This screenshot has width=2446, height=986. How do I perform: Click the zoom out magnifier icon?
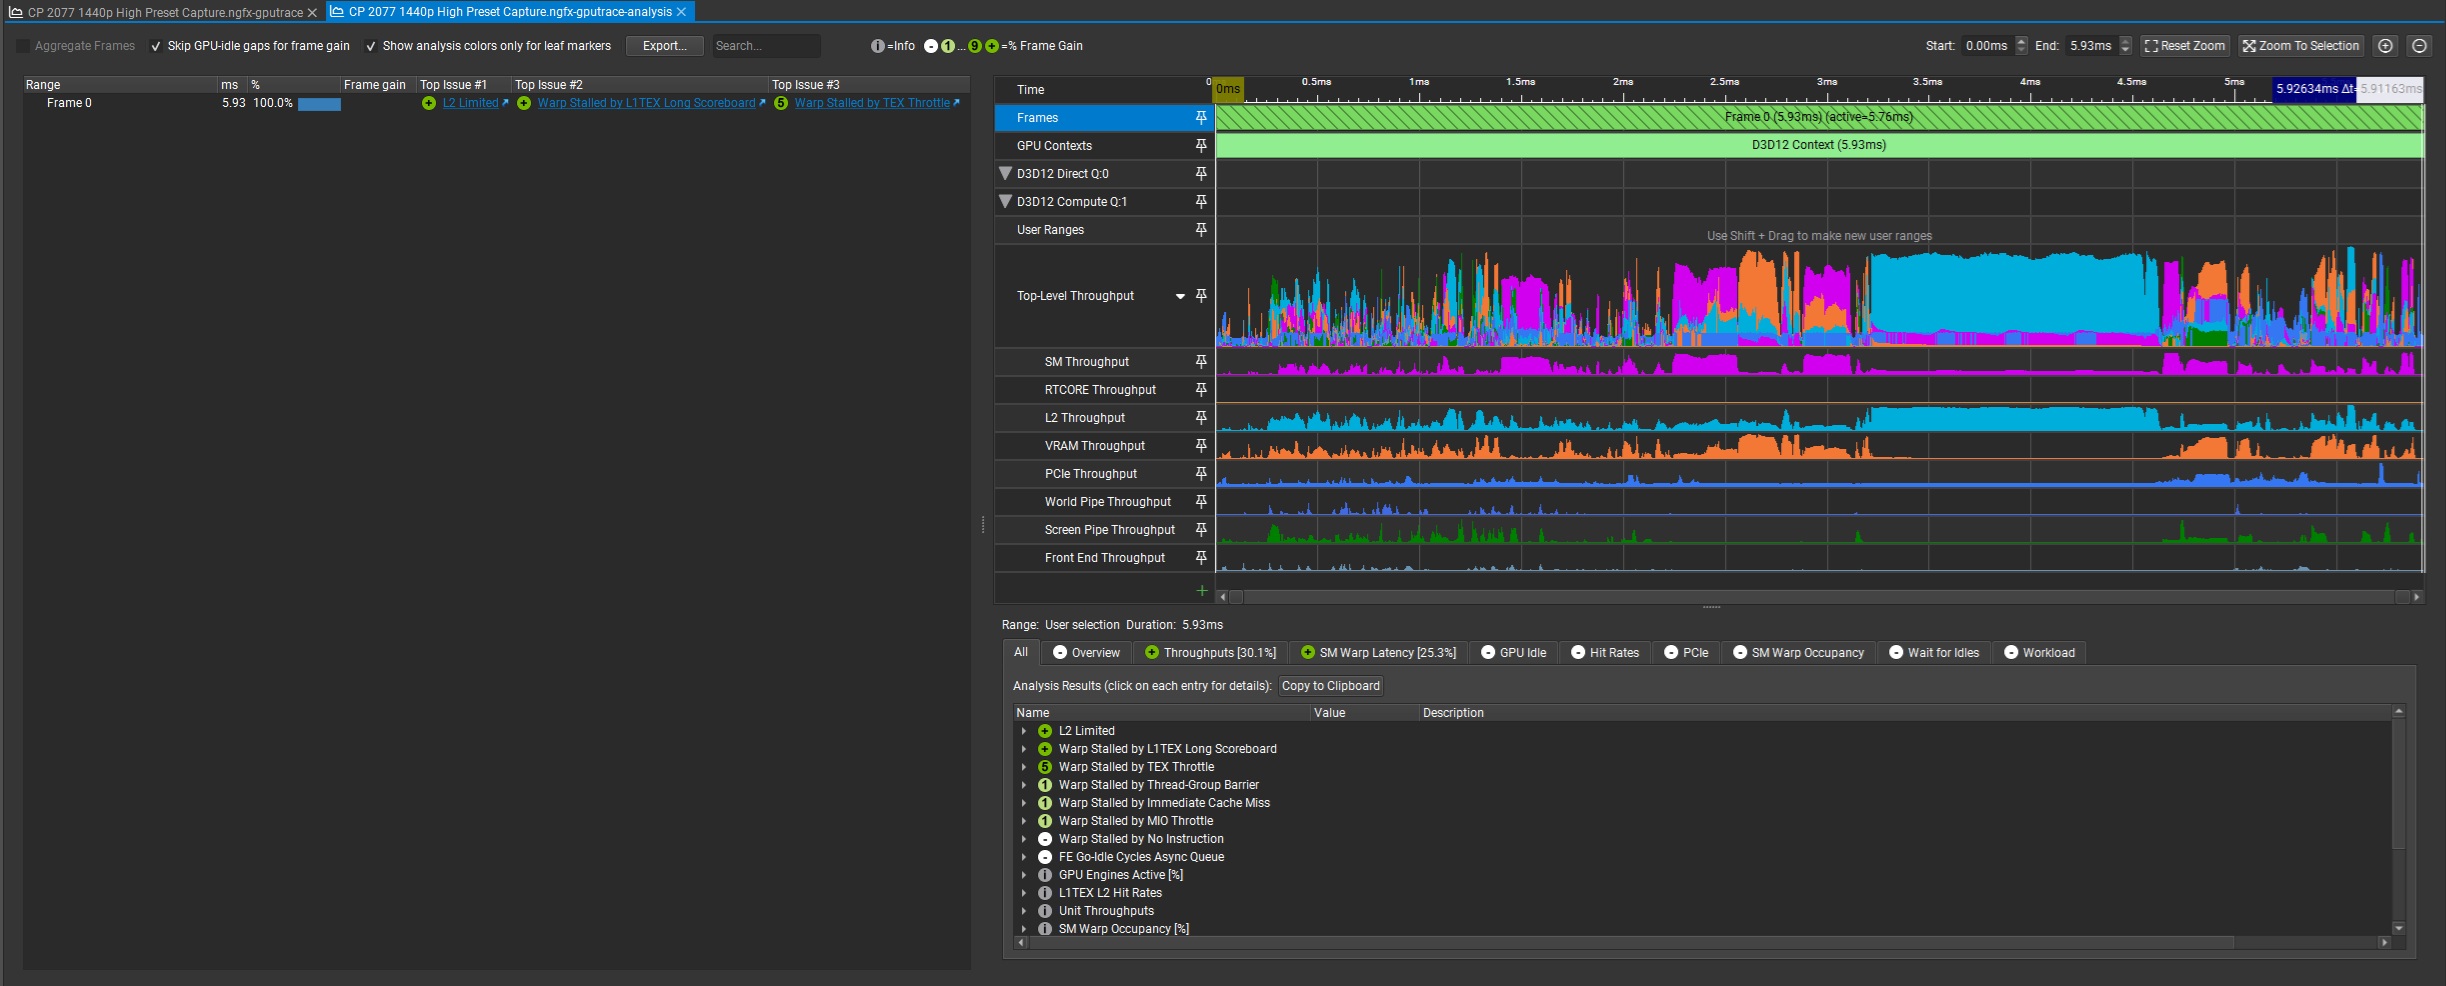point(2419,46)
